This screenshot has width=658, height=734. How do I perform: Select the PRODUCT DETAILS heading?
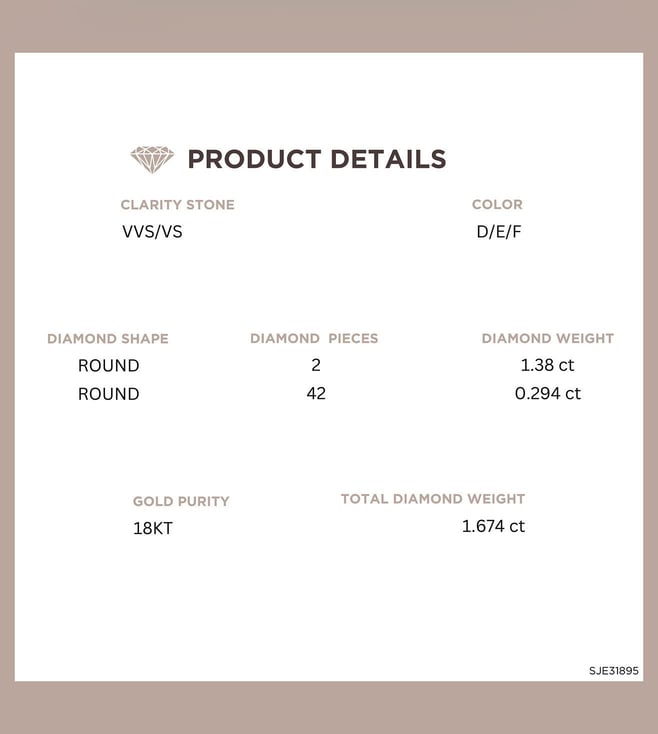(x=317, y=159)
